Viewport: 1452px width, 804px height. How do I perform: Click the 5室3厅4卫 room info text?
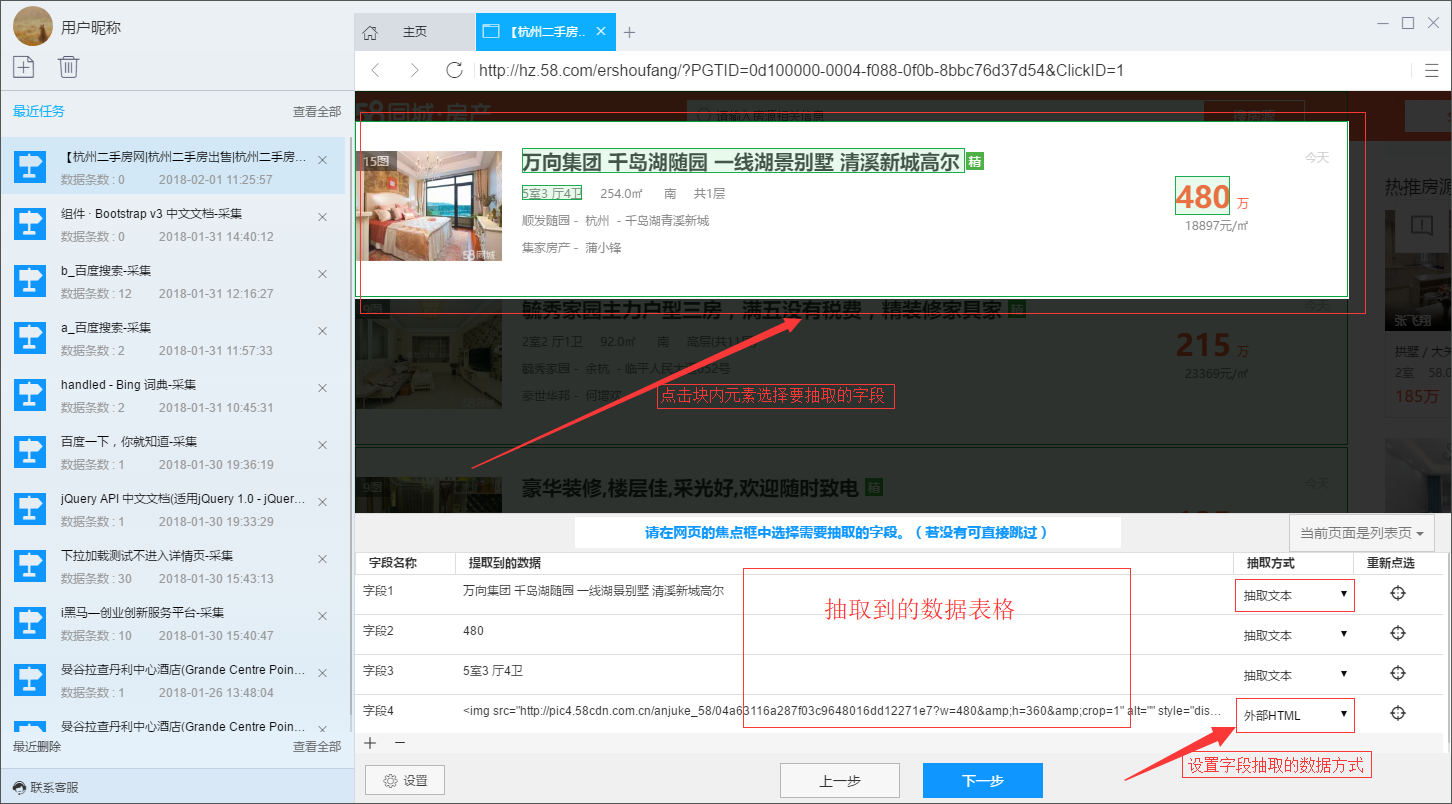point(552,193)
